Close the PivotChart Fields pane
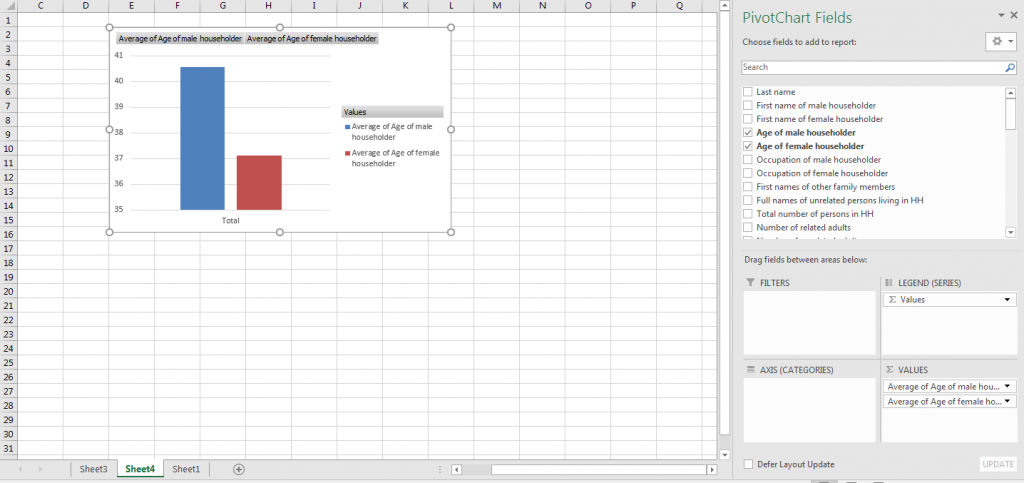 [x=1014, y=15]
